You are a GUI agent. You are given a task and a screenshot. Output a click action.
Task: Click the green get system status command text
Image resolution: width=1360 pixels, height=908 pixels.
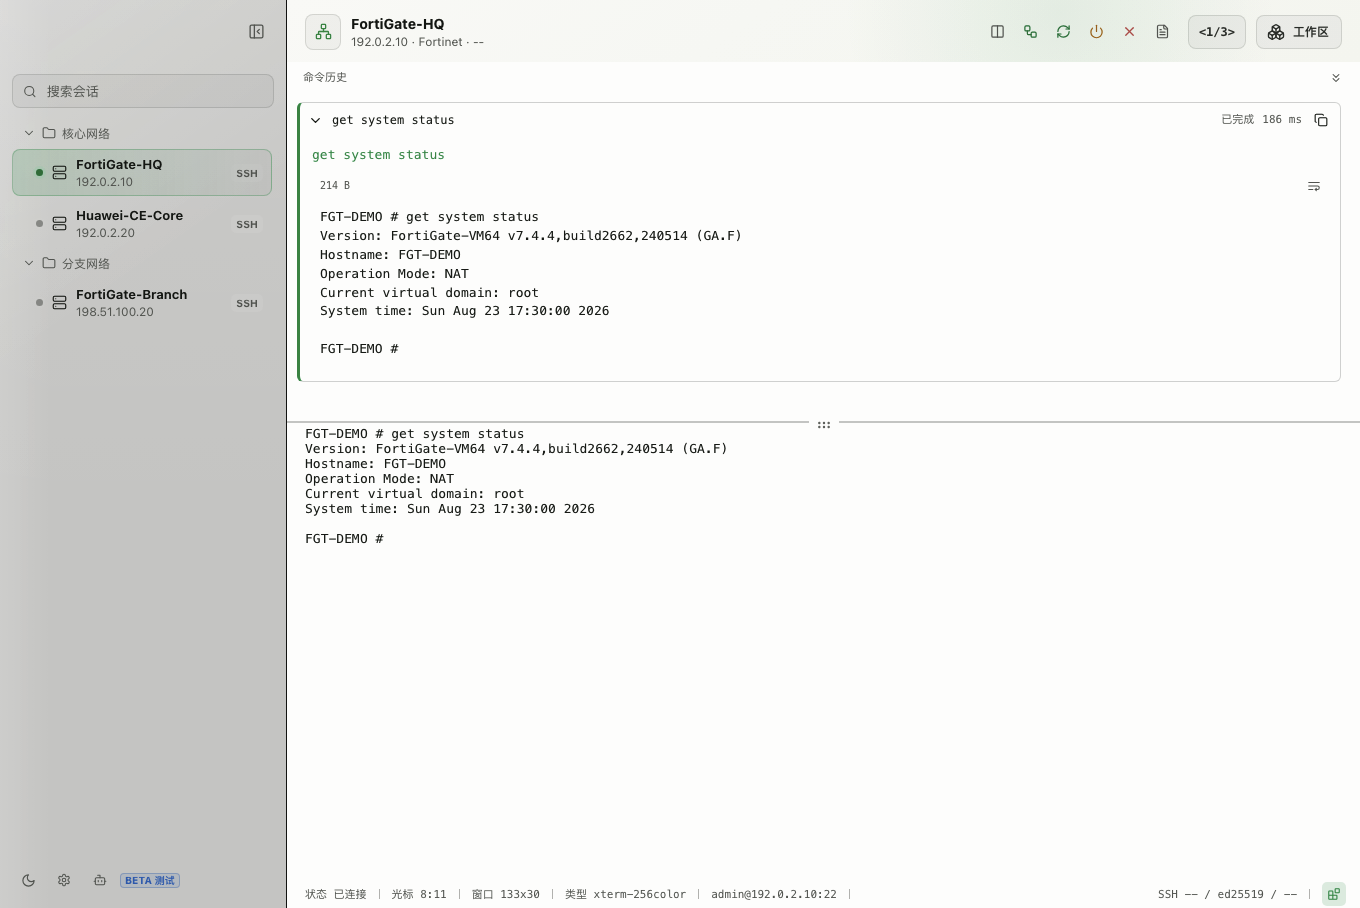(378, 155)
